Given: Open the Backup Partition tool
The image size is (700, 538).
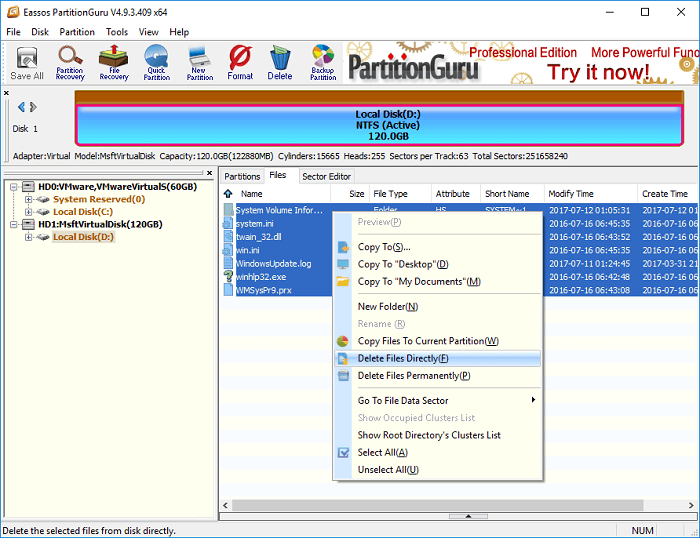Looking at the screenshot, I should click(x=323, y=63).
